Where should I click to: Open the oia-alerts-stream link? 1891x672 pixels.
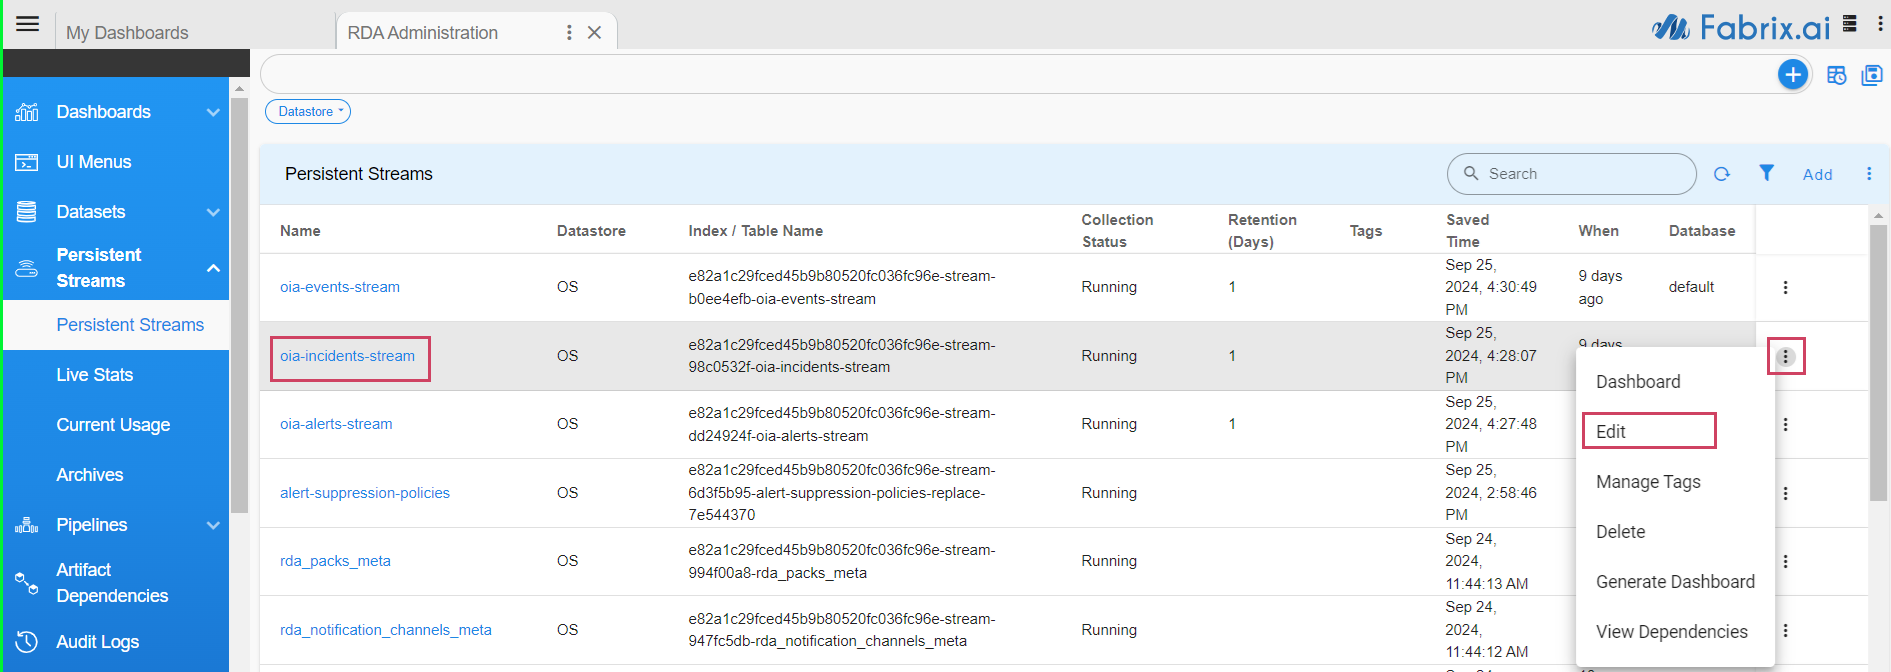(336, 424)
